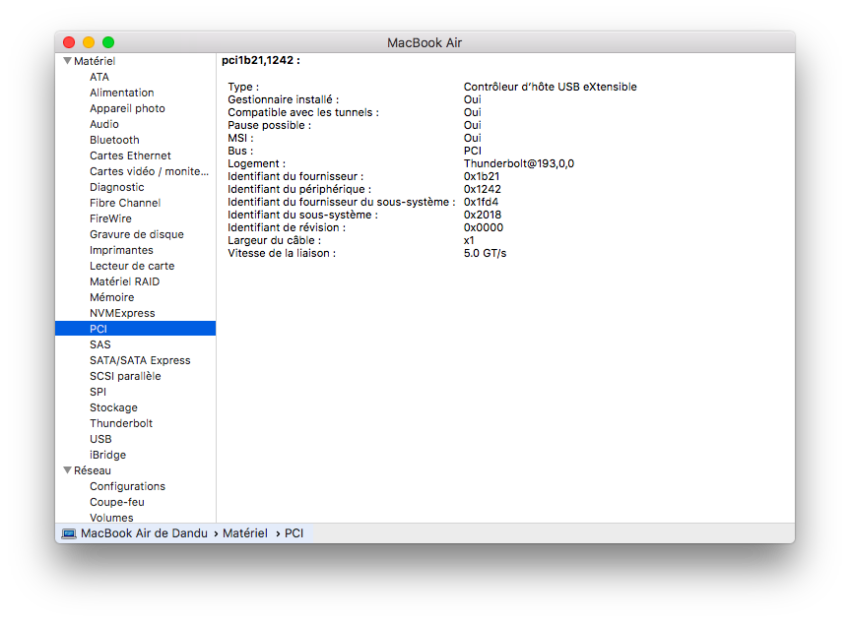This screenshot has width=850, height=622.
Task: Click the green full-screen button
Action: coord(108,42)
